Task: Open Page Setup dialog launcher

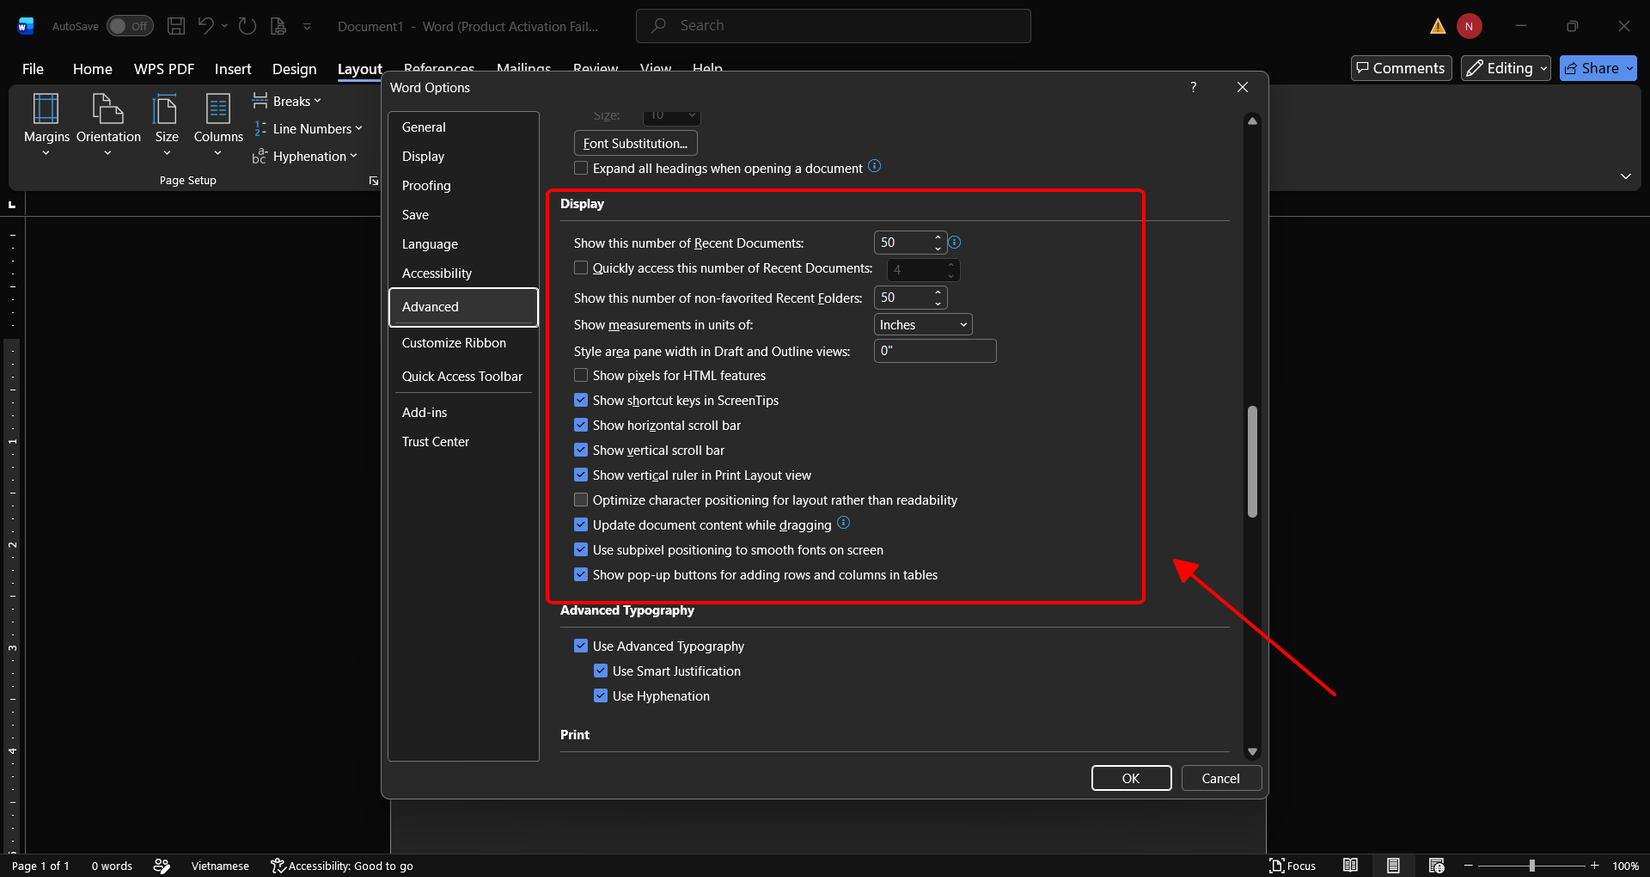Action: click(374, 181)
